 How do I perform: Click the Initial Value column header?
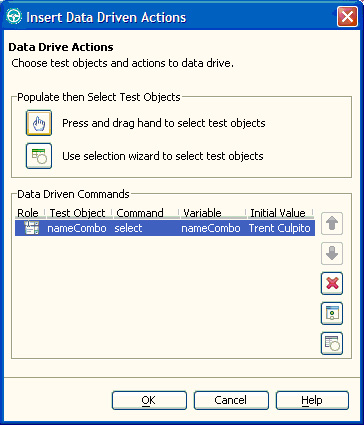click(x=280, y=213)
